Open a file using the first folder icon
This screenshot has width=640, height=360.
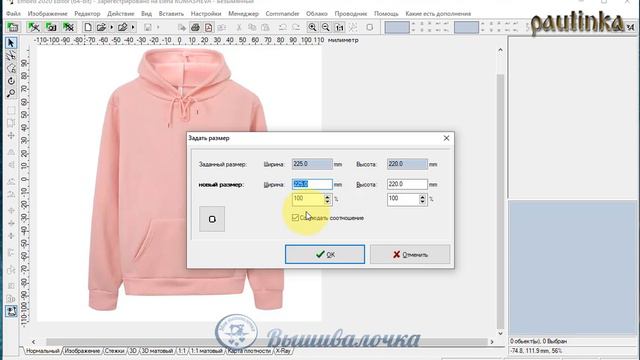(101, 27)
